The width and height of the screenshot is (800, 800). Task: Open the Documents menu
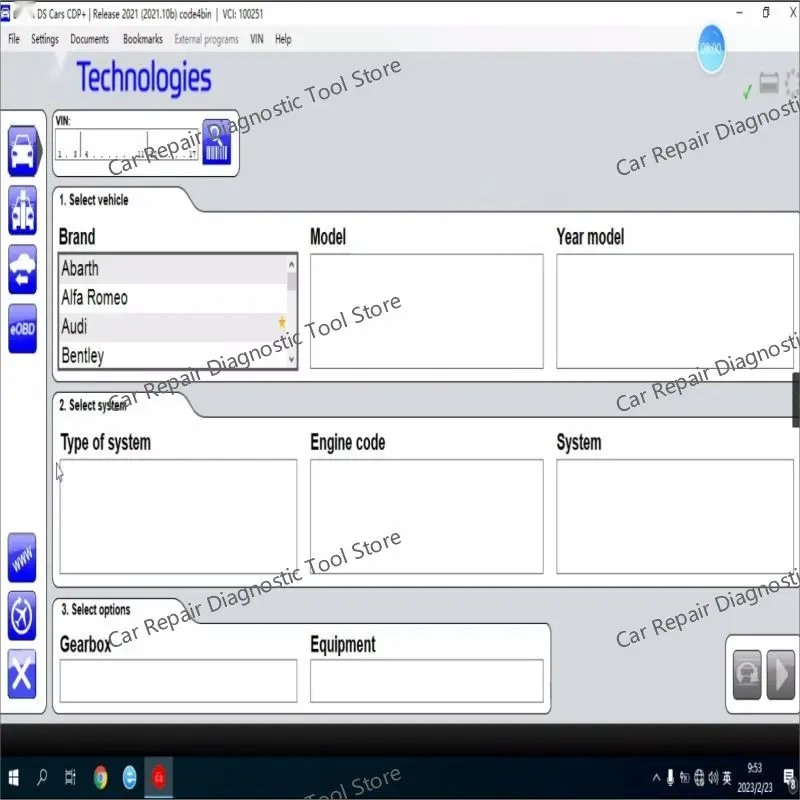[x=89, y=39]
